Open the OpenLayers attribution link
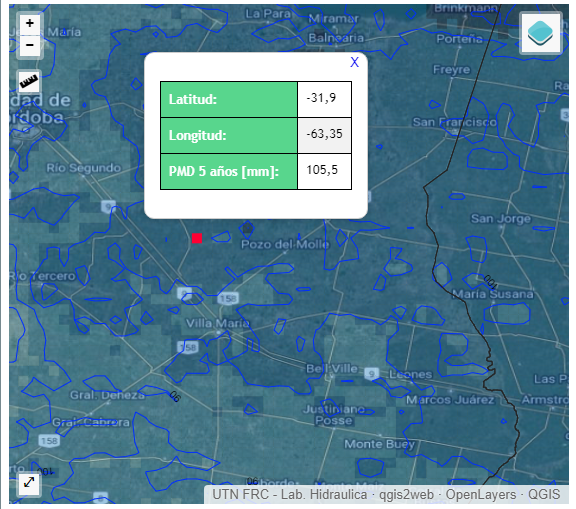Image resolution: width=576 pixels, height=509 pixels. click(x=480, y=494)
